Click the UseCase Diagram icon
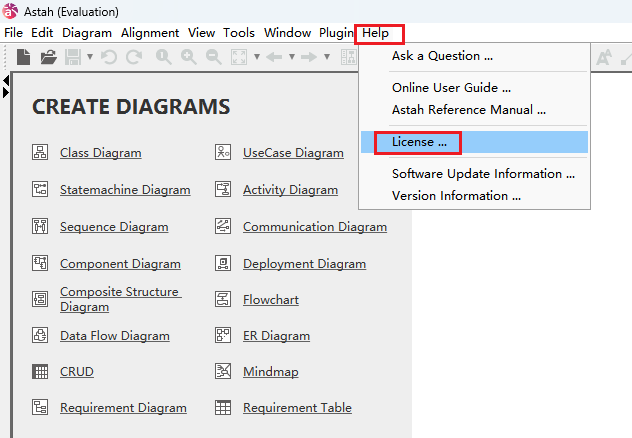 coord(223,152)
